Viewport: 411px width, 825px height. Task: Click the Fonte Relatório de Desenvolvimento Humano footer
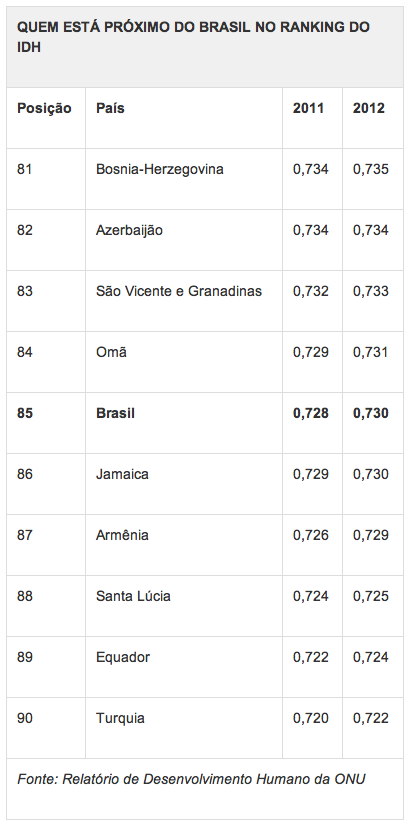pos(191,779)
